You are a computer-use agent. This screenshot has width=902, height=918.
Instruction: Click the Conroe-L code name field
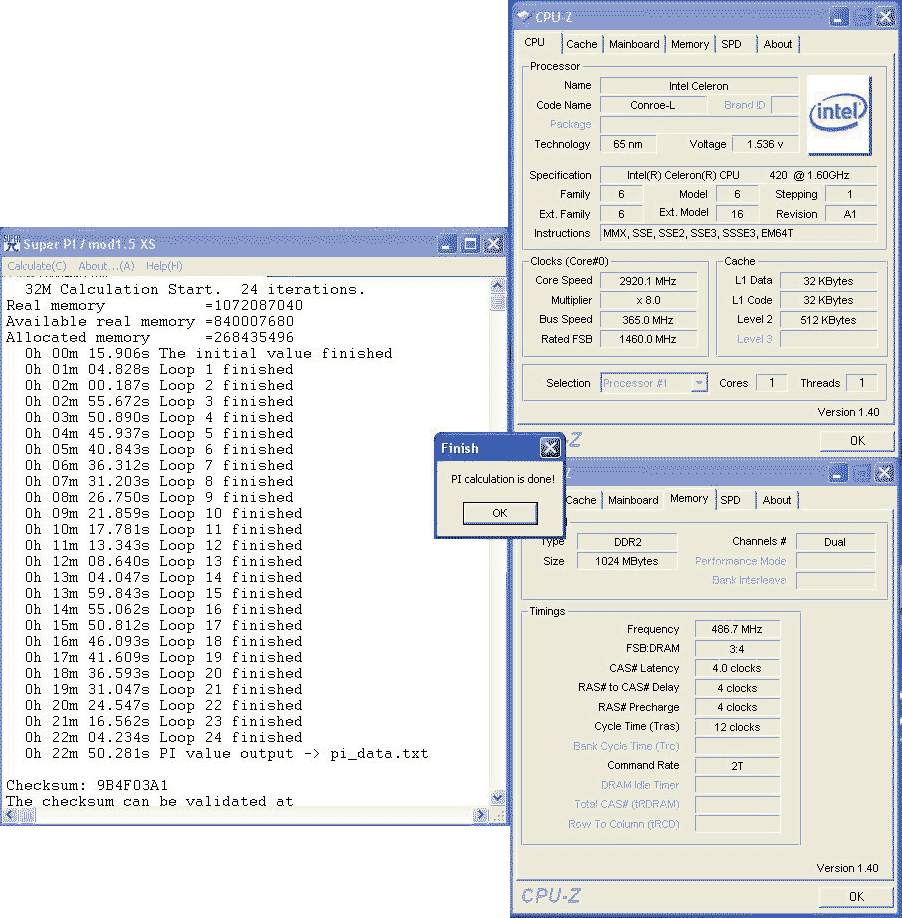653,105
